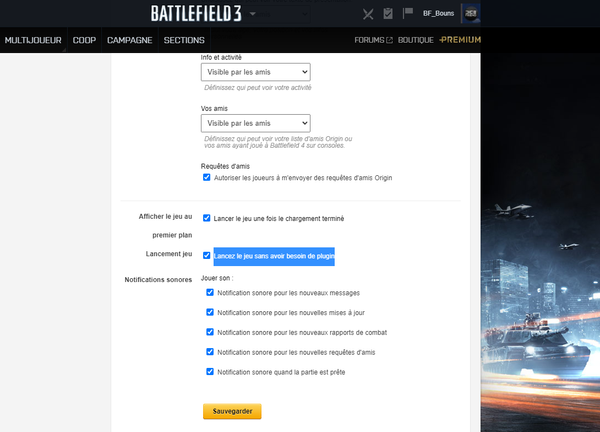This screenshot has height=432, width=600.
Task: Open the BF_Bouns profile avatar
Action: point(471,13)
